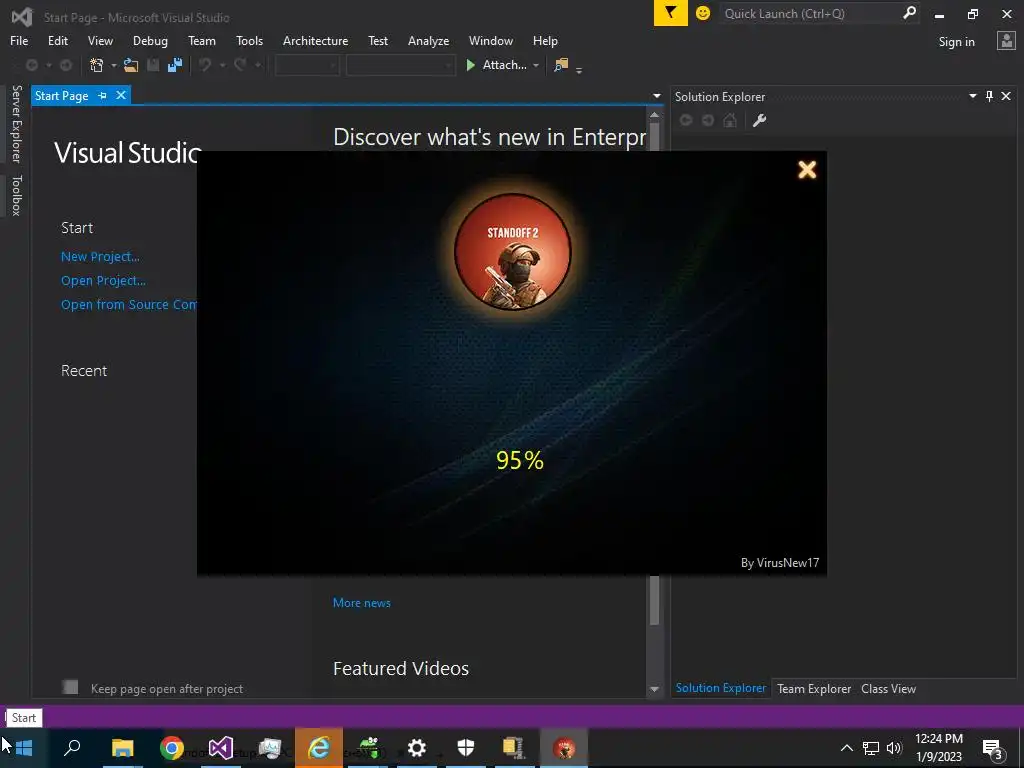Open the Architecture menu
This screenshot has width=1024, height=768.
(x=315, y=40)
